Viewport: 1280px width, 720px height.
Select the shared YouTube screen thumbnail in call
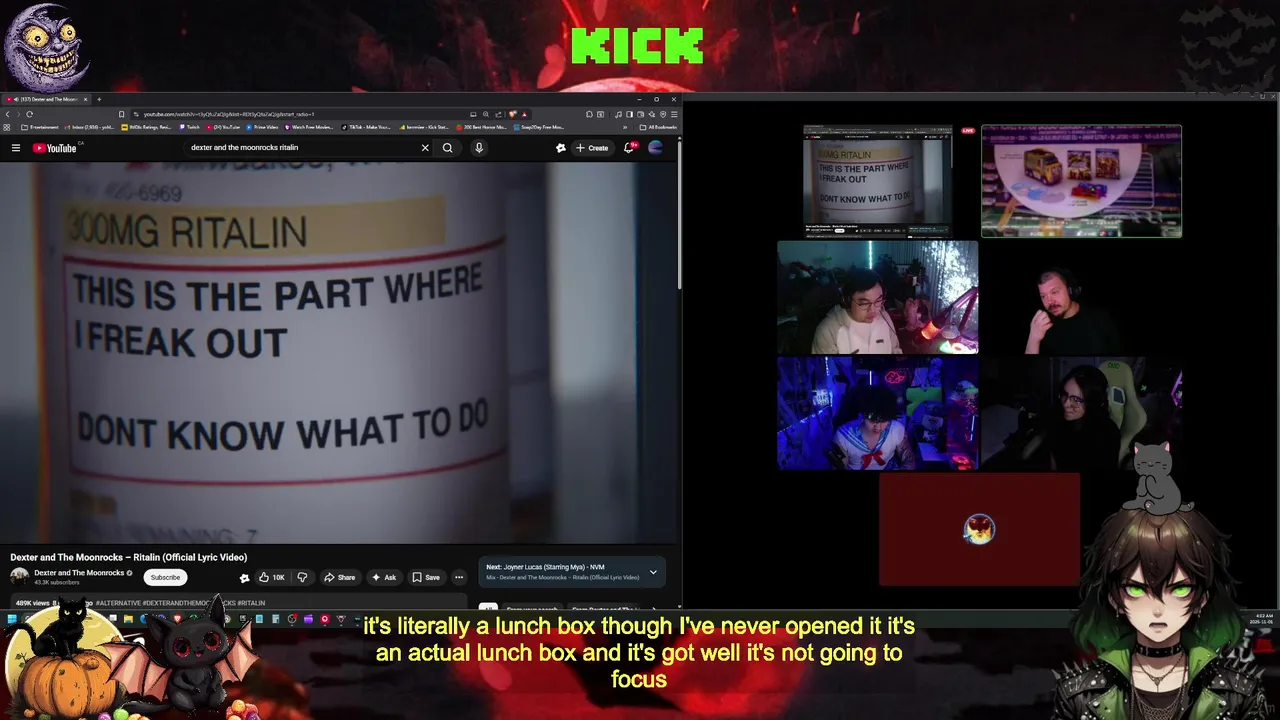[x=878, y=181]
